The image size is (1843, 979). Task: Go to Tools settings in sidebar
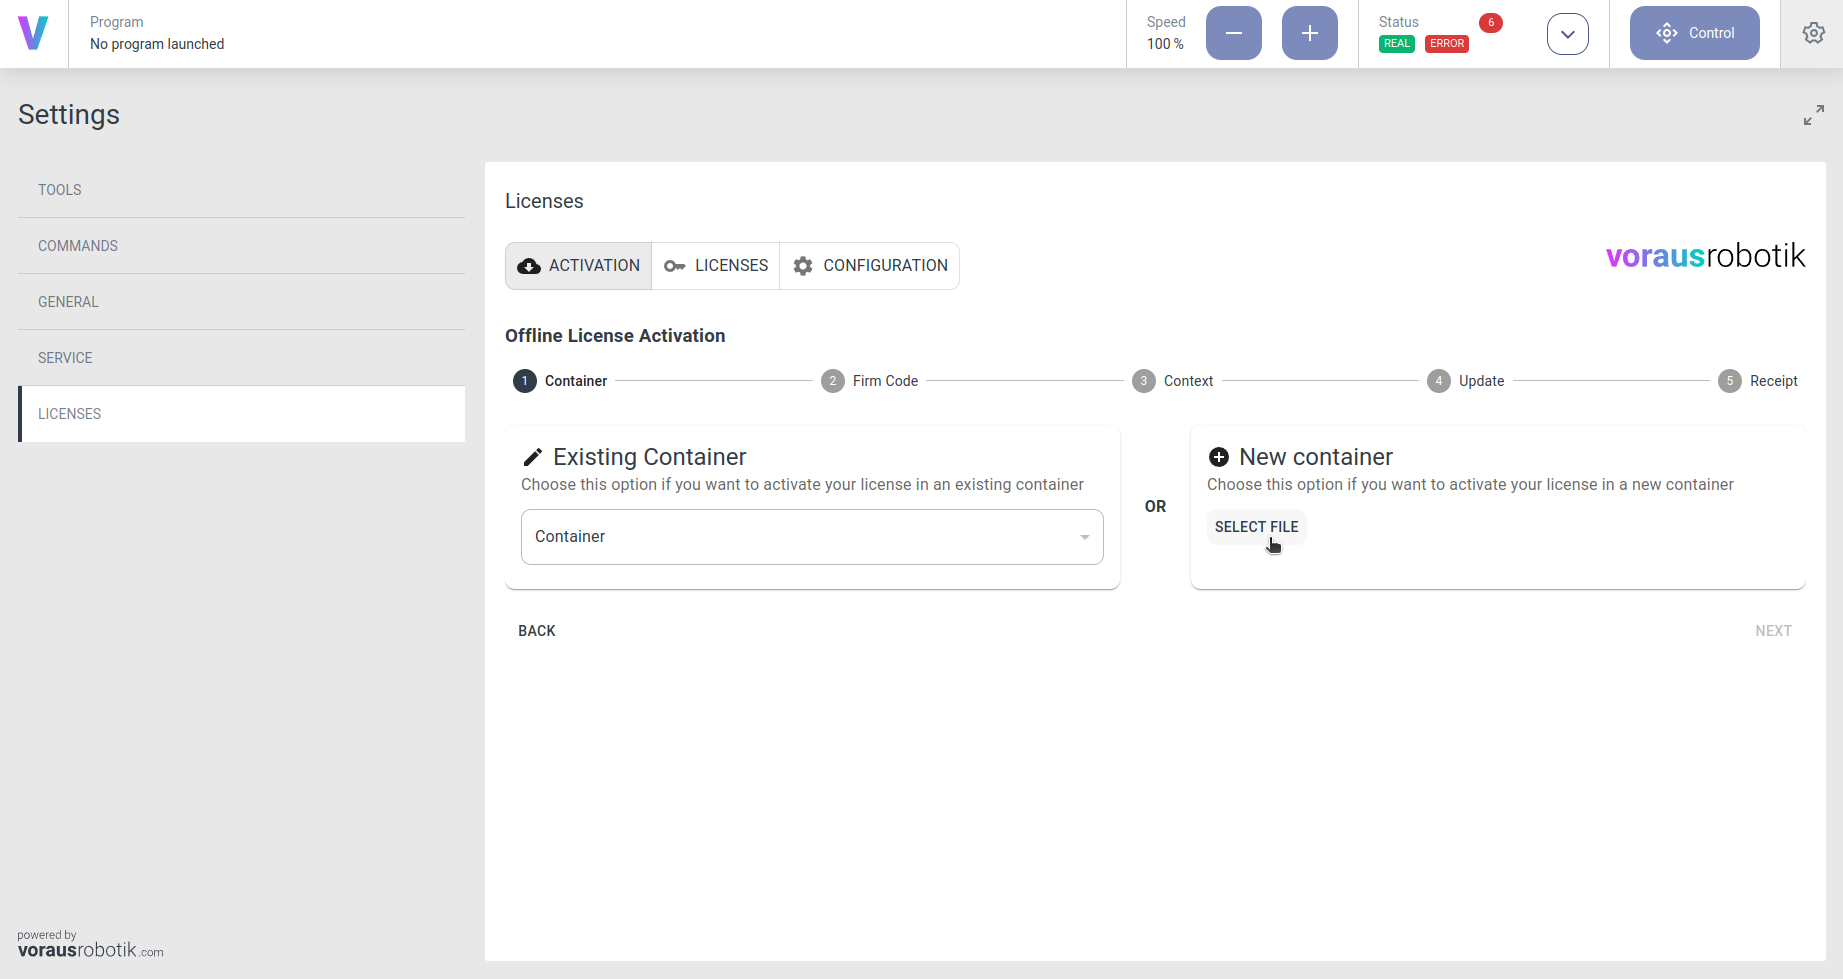[x=60, y=190]
